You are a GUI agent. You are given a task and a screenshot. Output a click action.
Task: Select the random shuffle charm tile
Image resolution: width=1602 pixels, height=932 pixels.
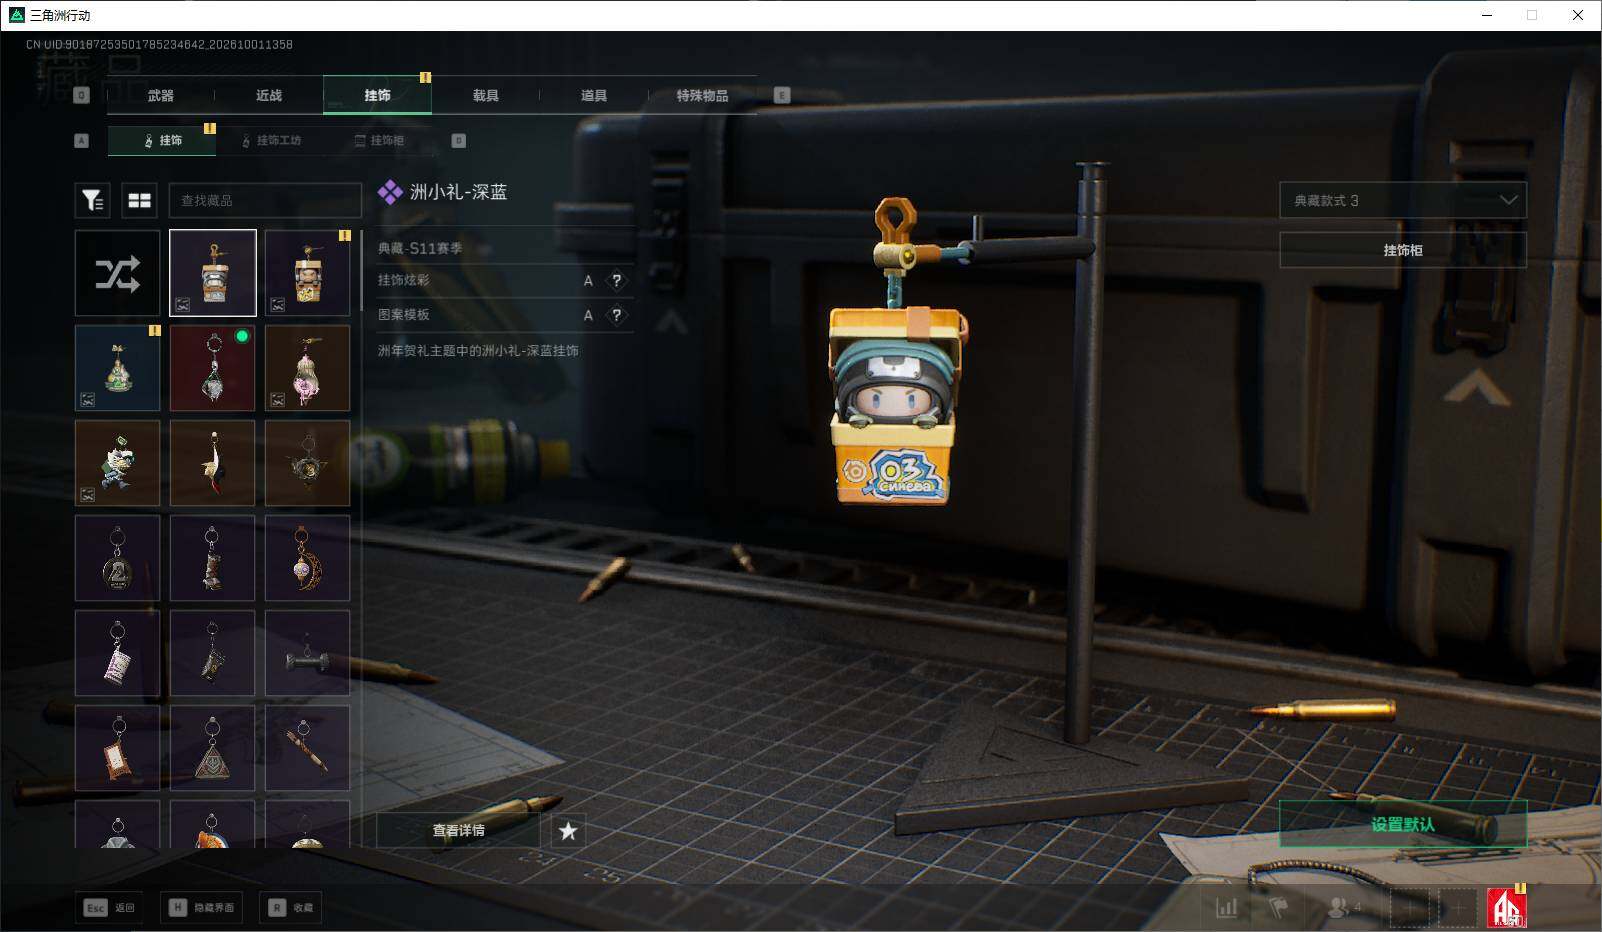click(117, 273)
